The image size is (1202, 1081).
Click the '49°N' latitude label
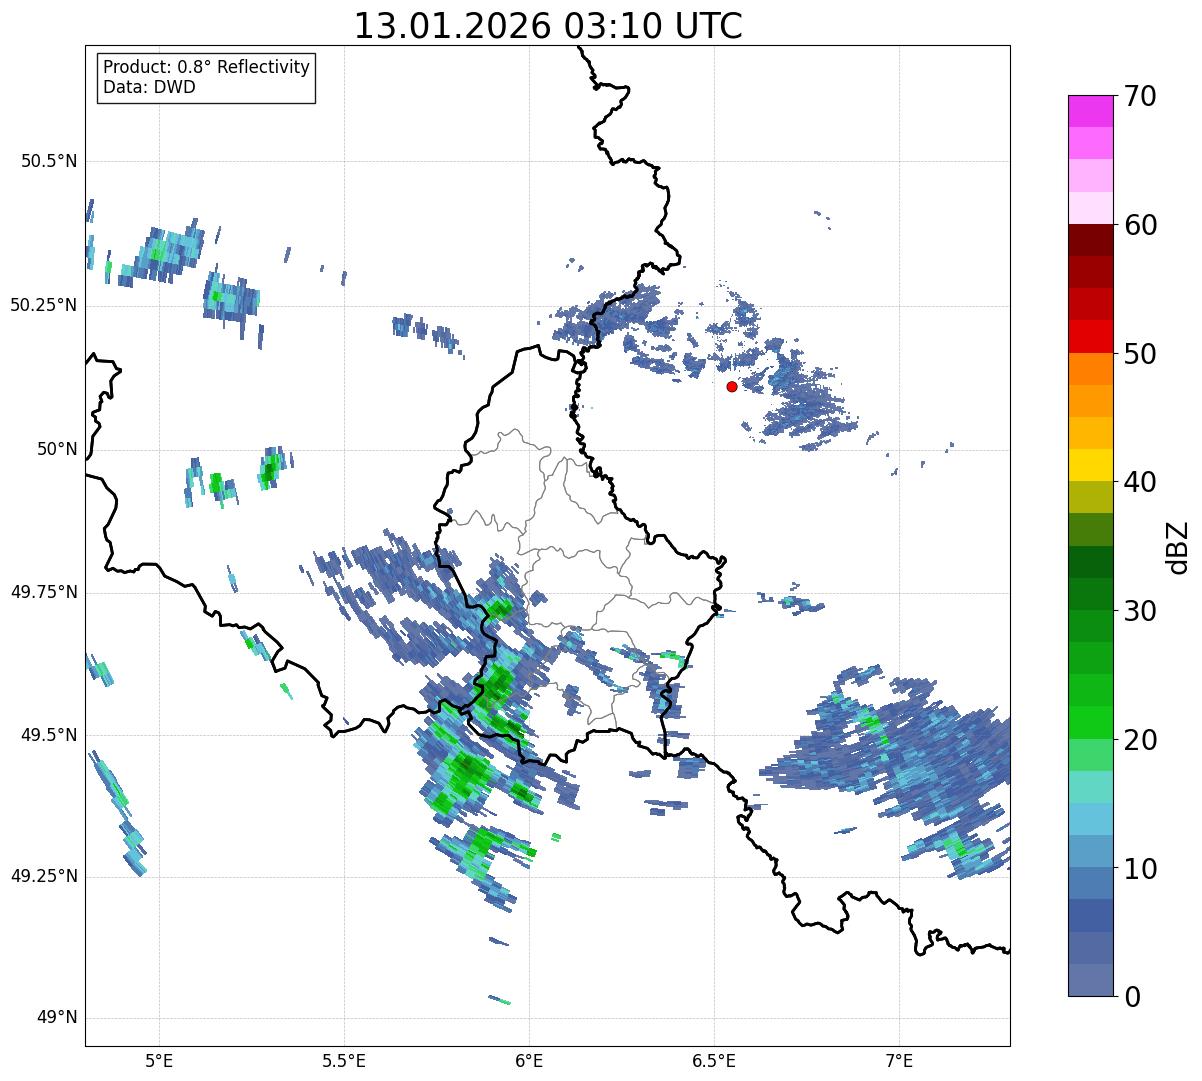pos(57,1018)
